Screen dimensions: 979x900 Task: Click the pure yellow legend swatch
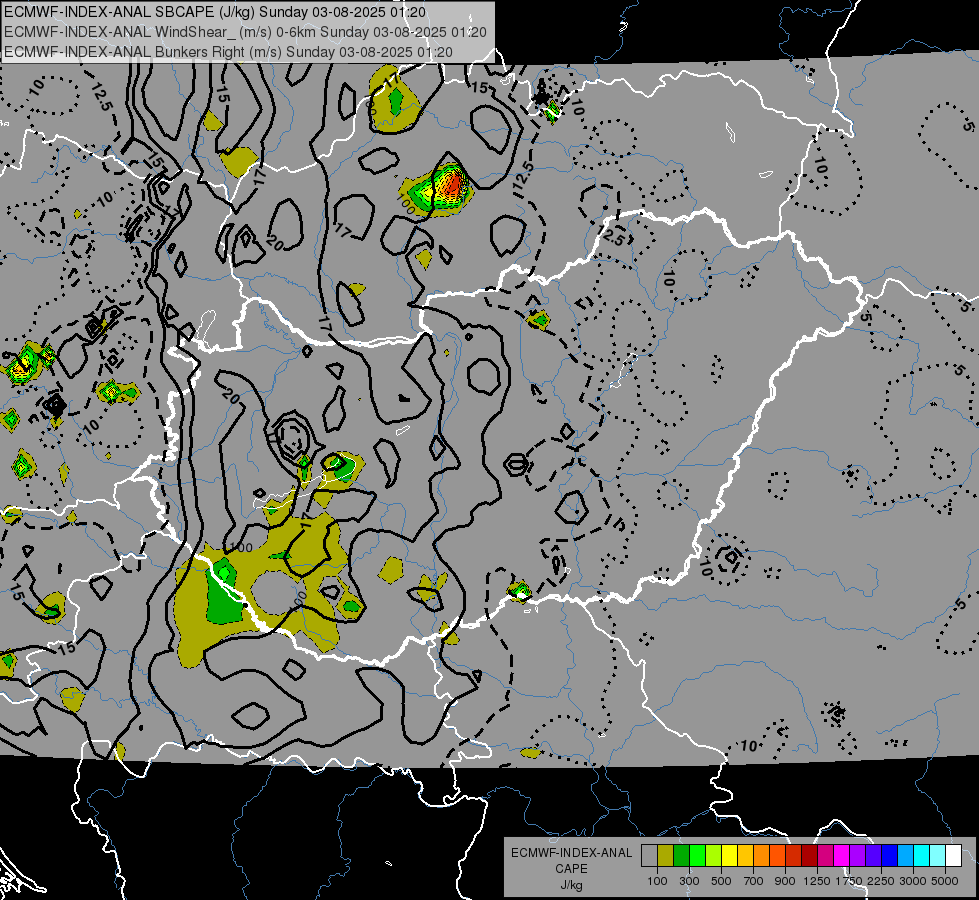pos(729,855)
